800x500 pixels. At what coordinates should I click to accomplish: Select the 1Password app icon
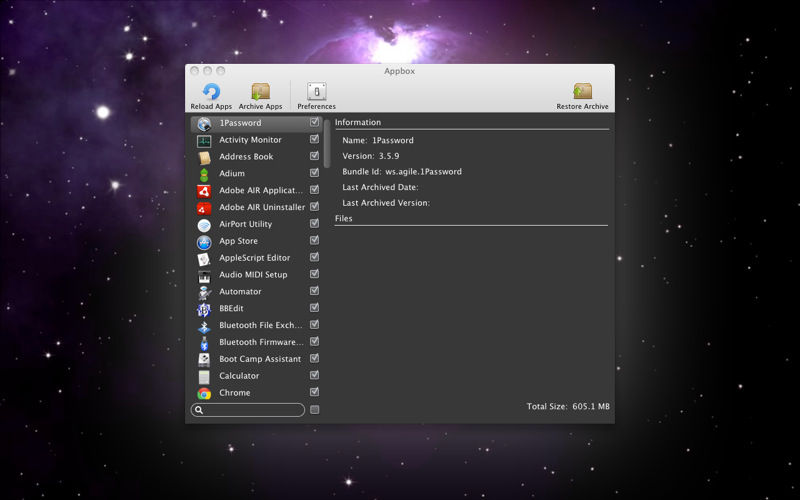[x=204, y=123]
